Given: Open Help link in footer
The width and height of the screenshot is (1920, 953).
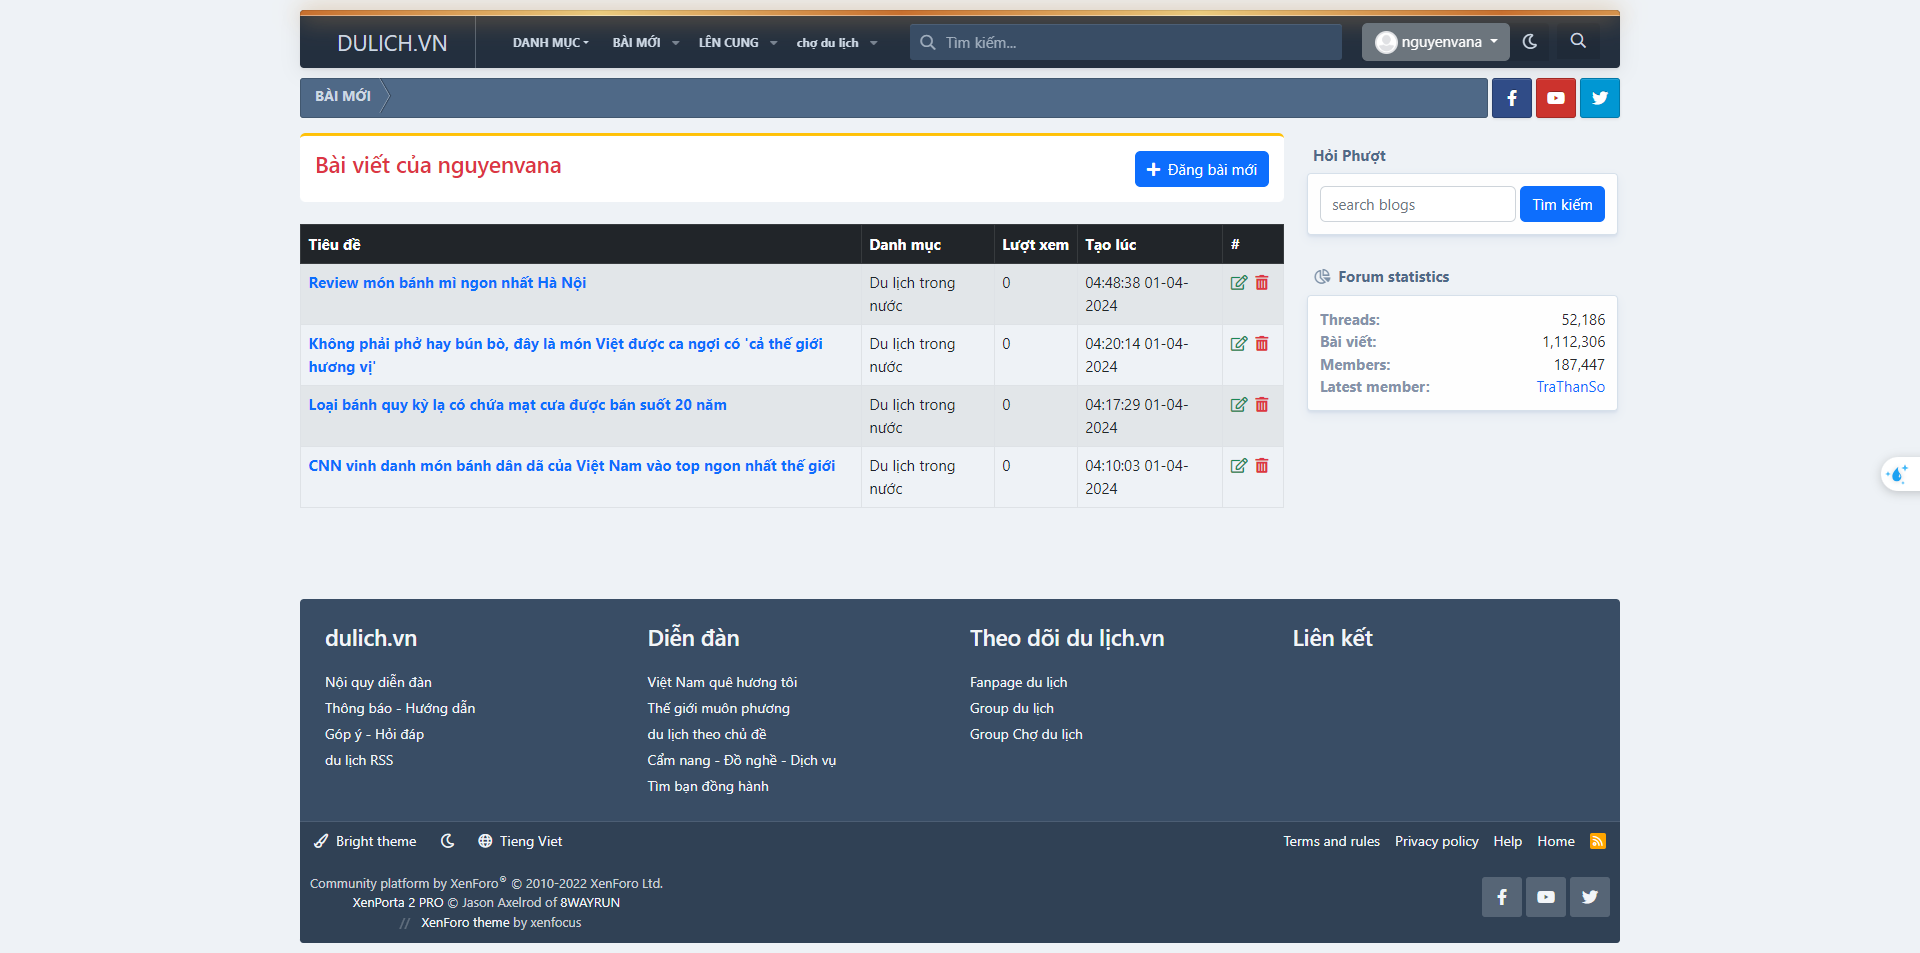Looking at the screenshot, I should point(1507,841).
